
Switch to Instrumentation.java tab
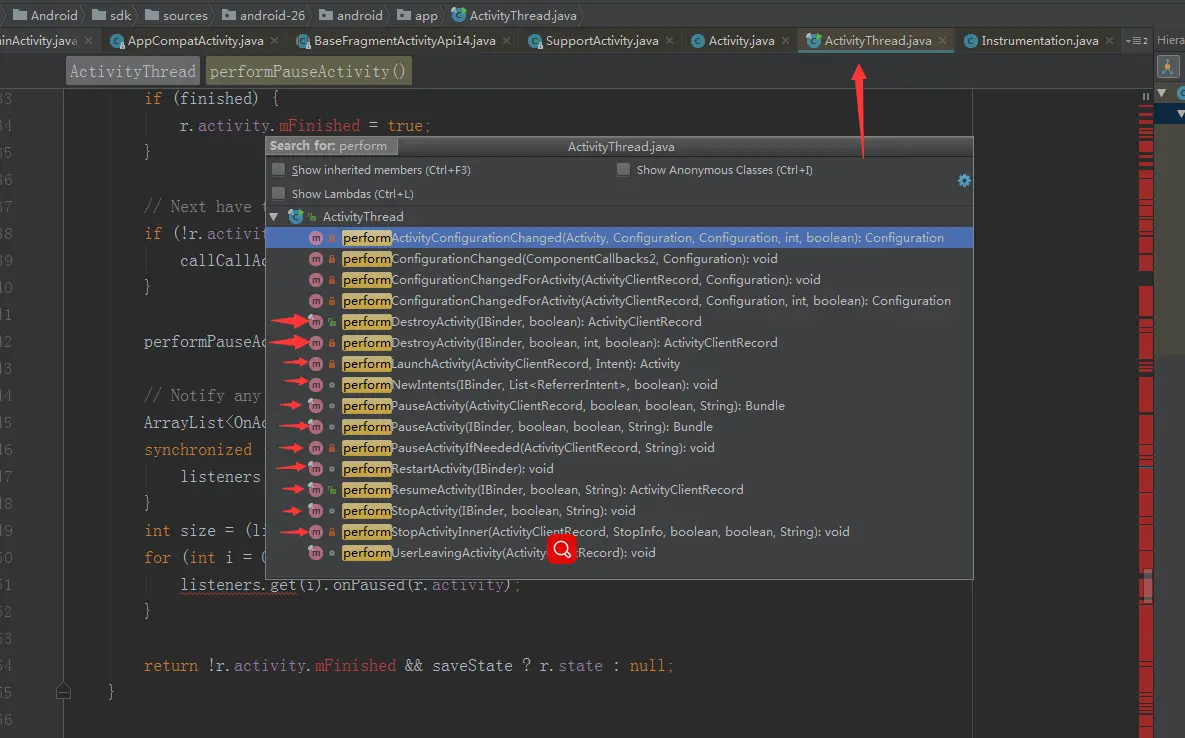(x=1039, y=41)
